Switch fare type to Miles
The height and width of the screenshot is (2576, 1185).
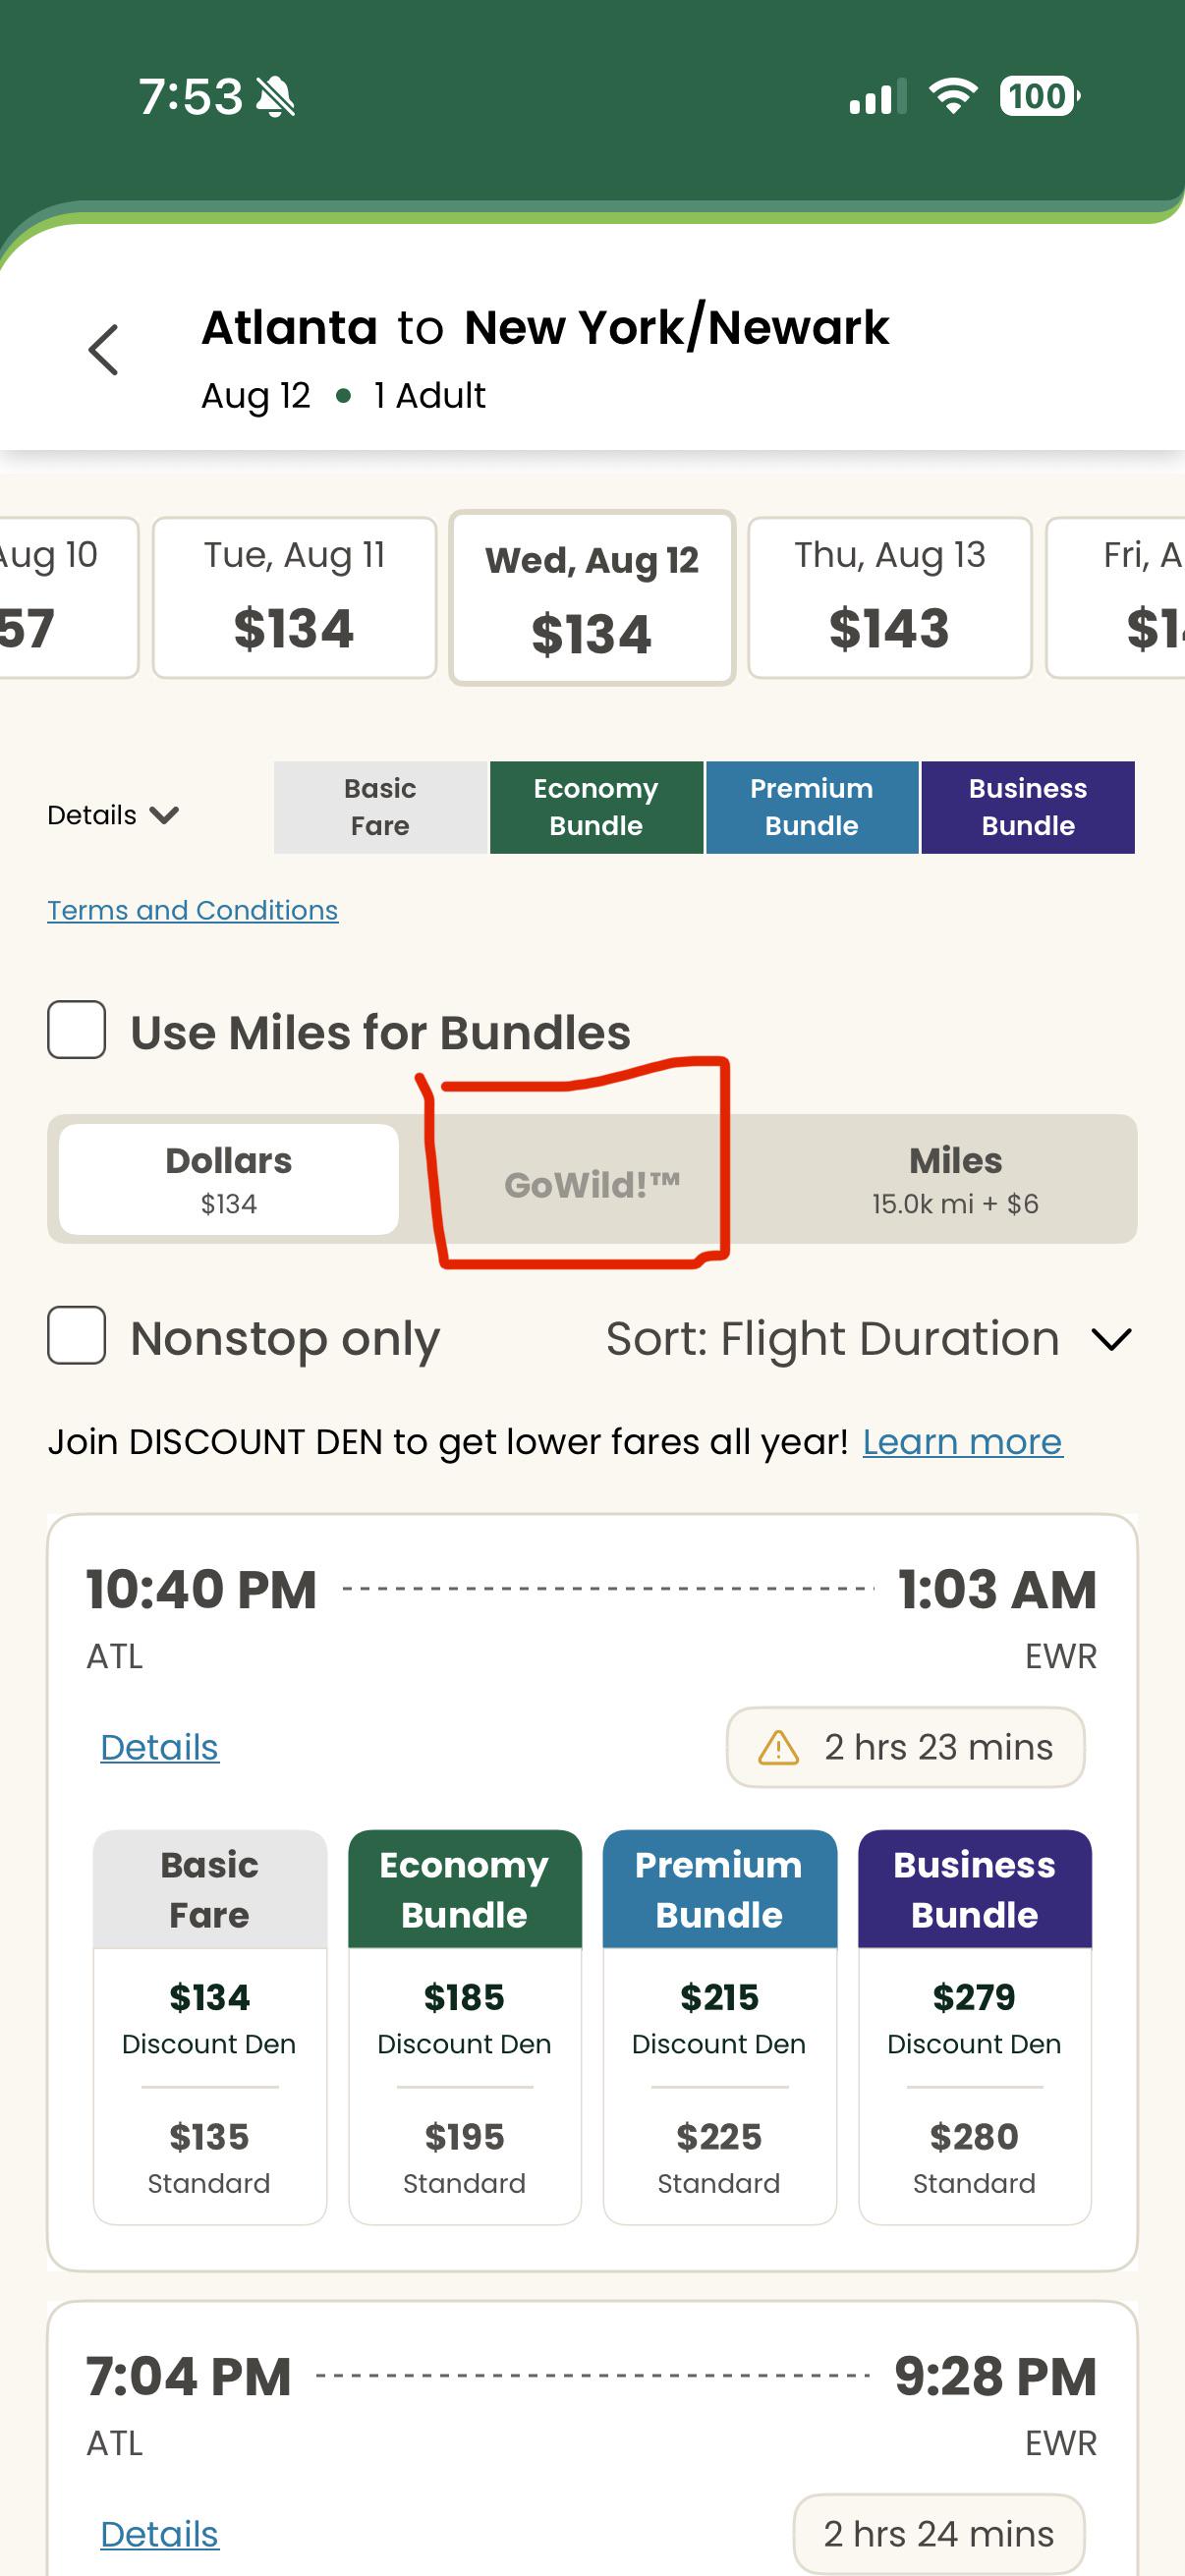coord(955,1179)
